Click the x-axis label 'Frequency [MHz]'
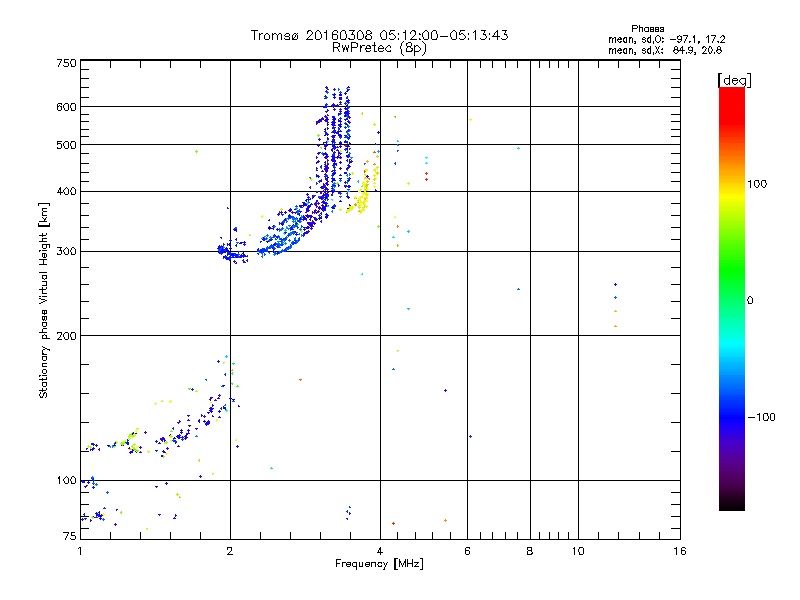Viewport: 800px width, 600px height. [x=379, y=564]
